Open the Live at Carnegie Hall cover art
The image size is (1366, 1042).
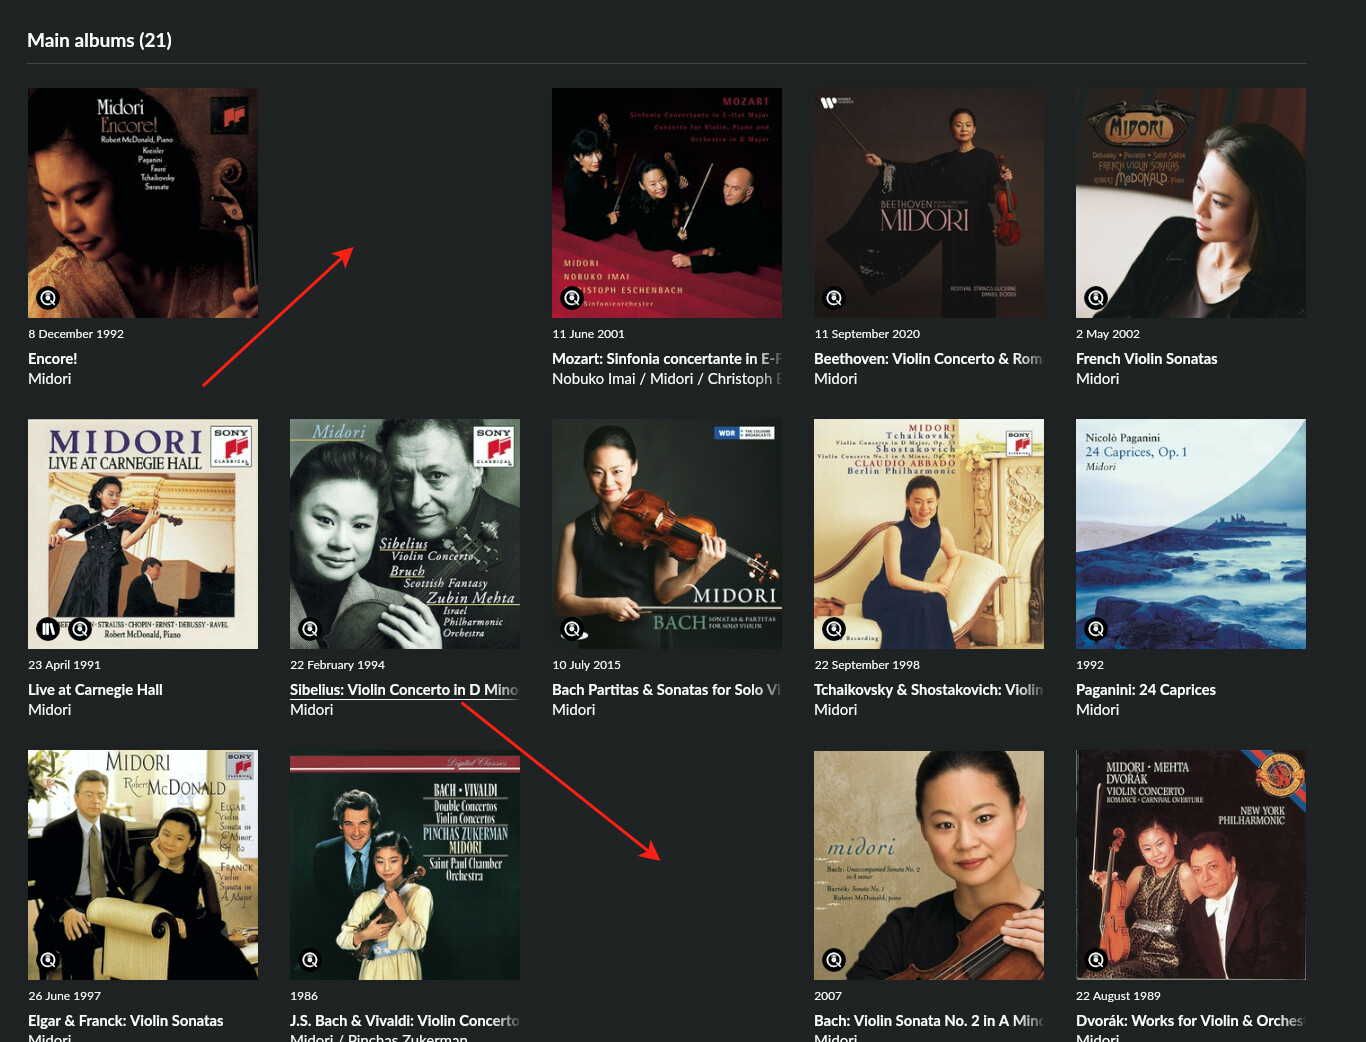tap(143, 534)
